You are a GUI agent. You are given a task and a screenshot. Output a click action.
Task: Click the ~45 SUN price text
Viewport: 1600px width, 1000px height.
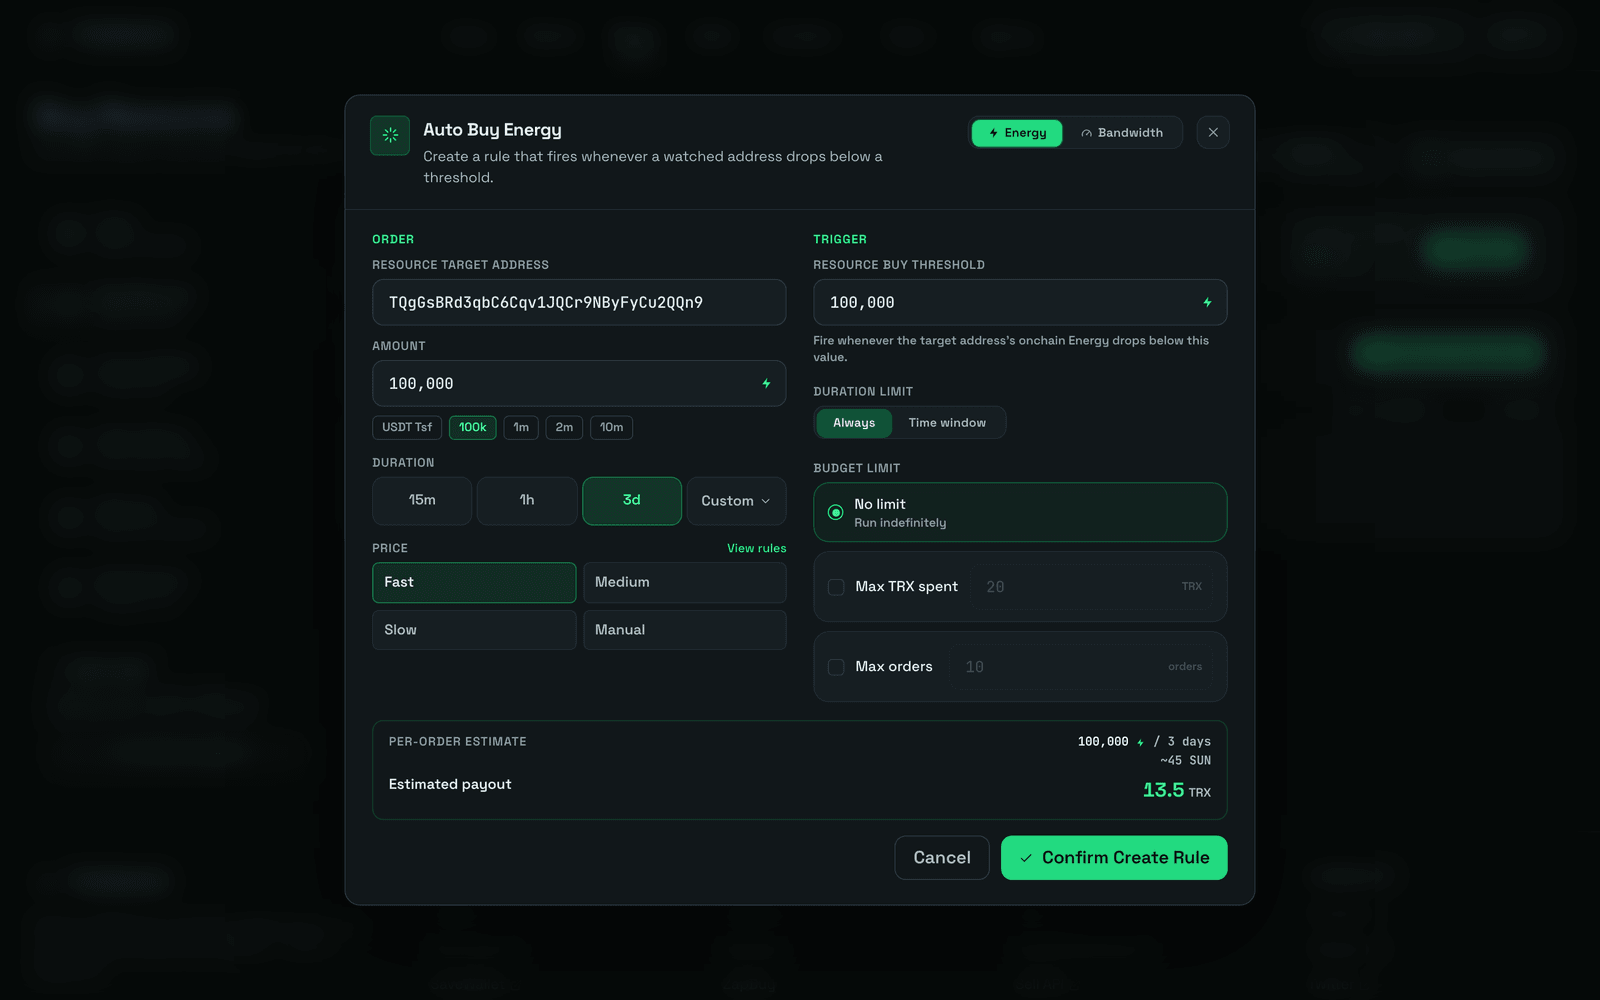[1185, 761]
